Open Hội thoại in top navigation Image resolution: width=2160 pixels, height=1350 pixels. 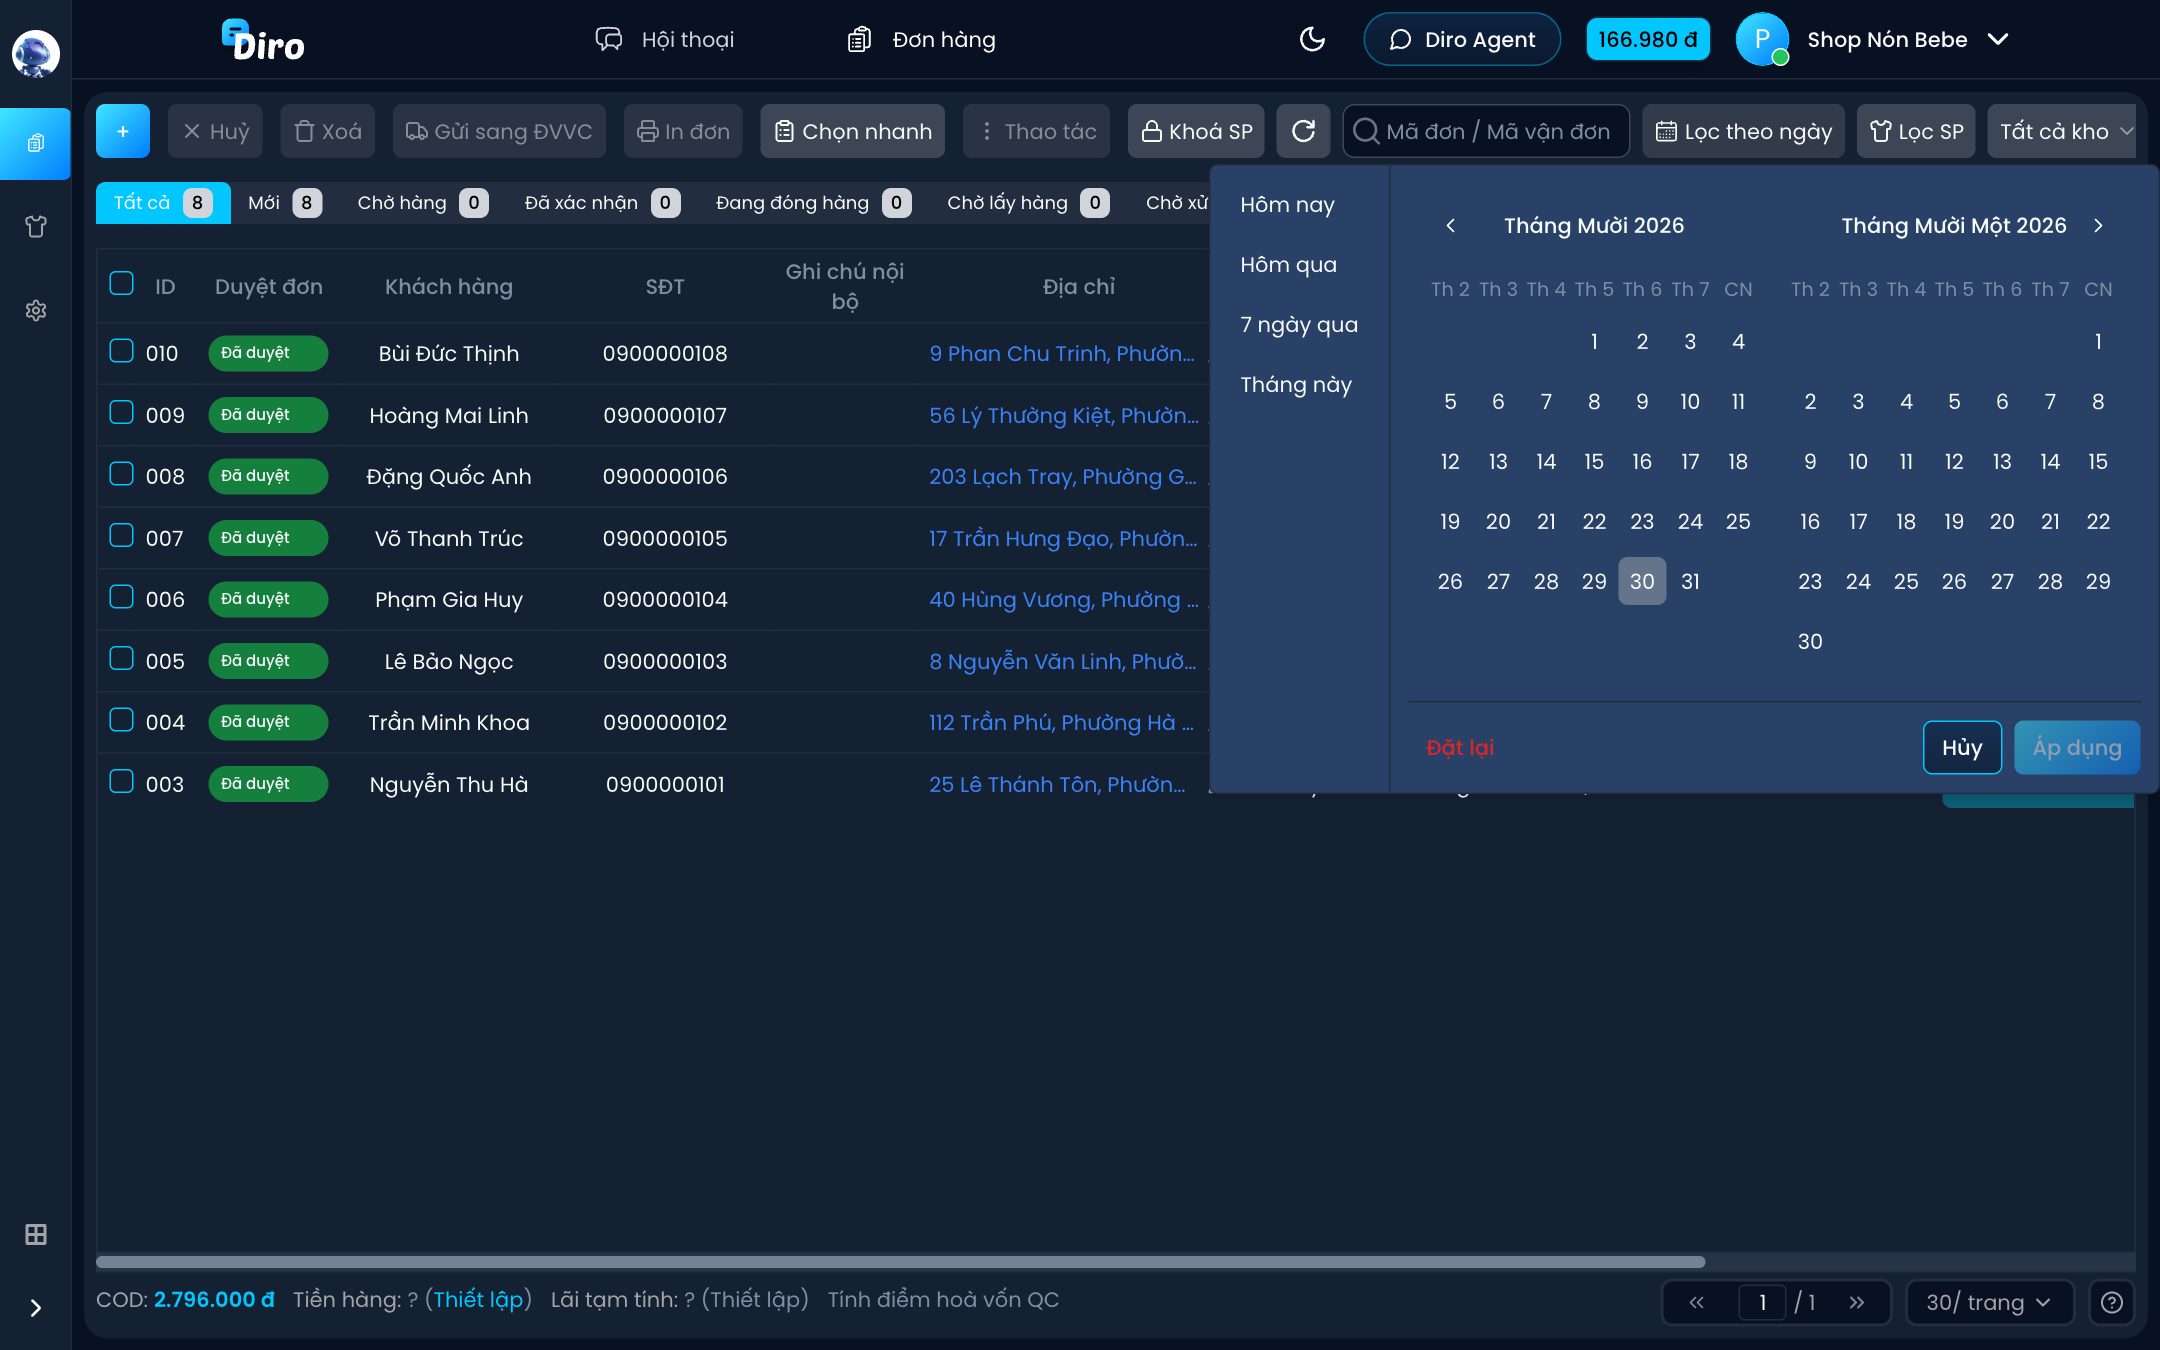pyautogui.click(x=665, y=39)
